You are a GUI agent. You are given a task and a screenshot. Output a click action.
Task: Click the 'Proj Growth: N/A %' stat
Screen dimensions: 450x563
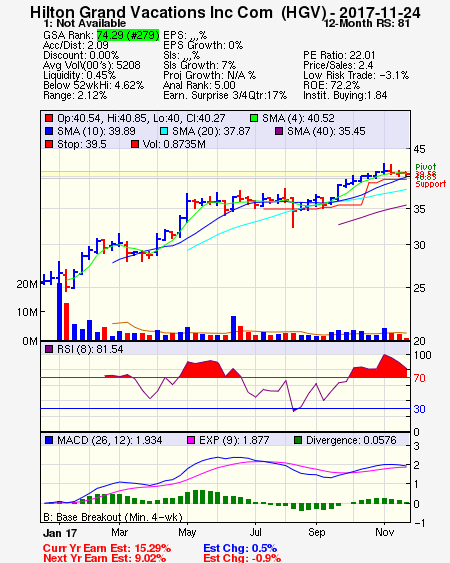tap(209, 75)
